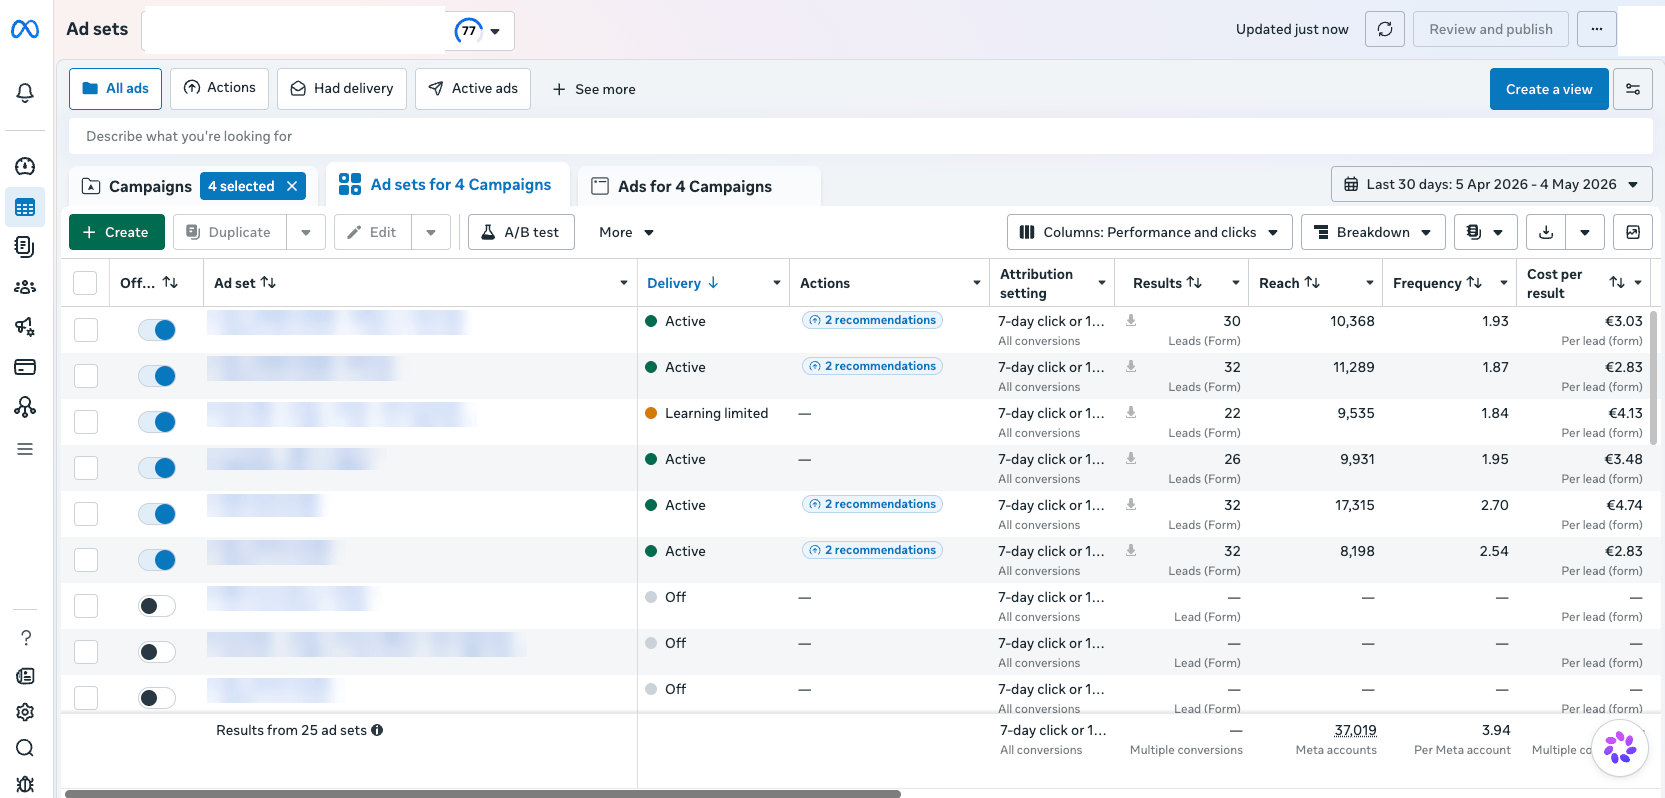Select checkbox for row with 11,289 reach
The height and width of the screenshot is (798, 1665).
[x=86, y=376]
